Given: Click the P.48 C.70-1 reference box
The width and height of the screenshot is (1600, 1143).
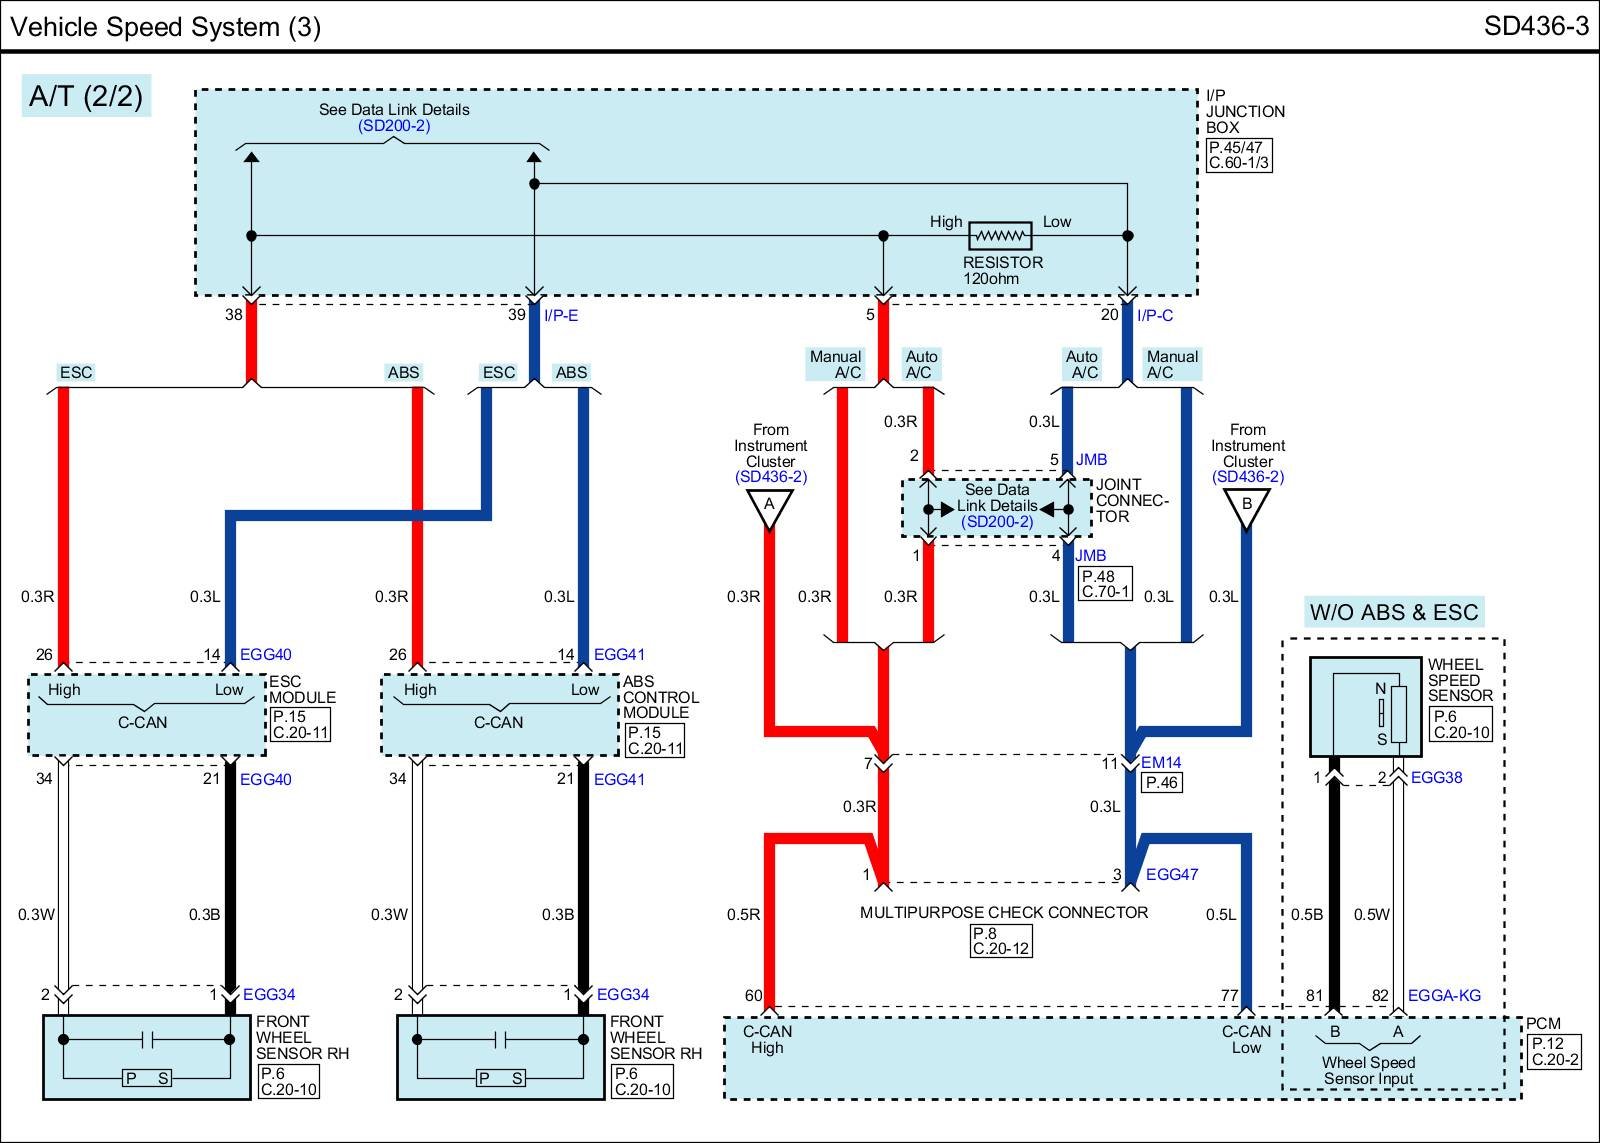Looking at the screenshot, I should pyautogui.click(x=1105, y=584).
